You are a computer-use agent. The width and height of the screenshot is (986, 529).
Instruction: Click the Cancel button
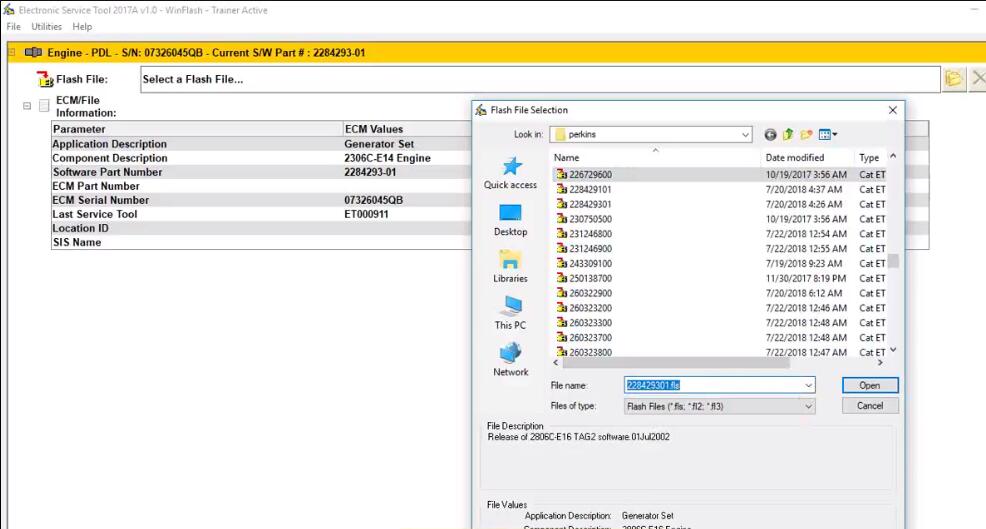870,406
